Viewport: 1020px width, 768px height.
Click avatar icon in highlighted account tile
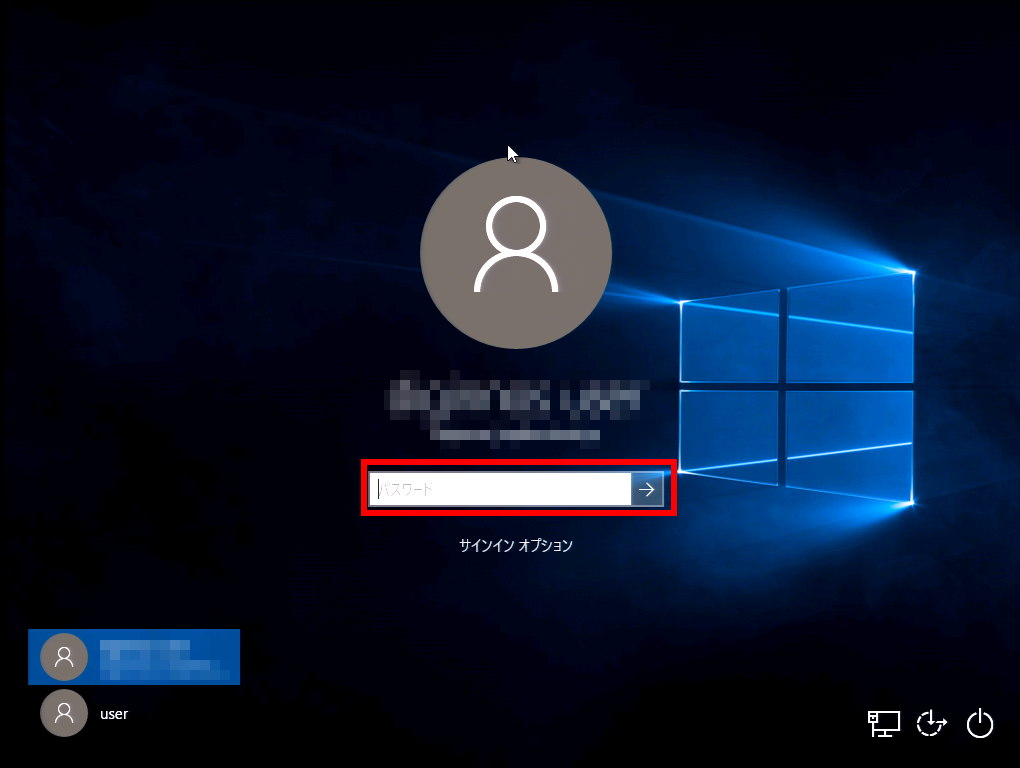64,657
